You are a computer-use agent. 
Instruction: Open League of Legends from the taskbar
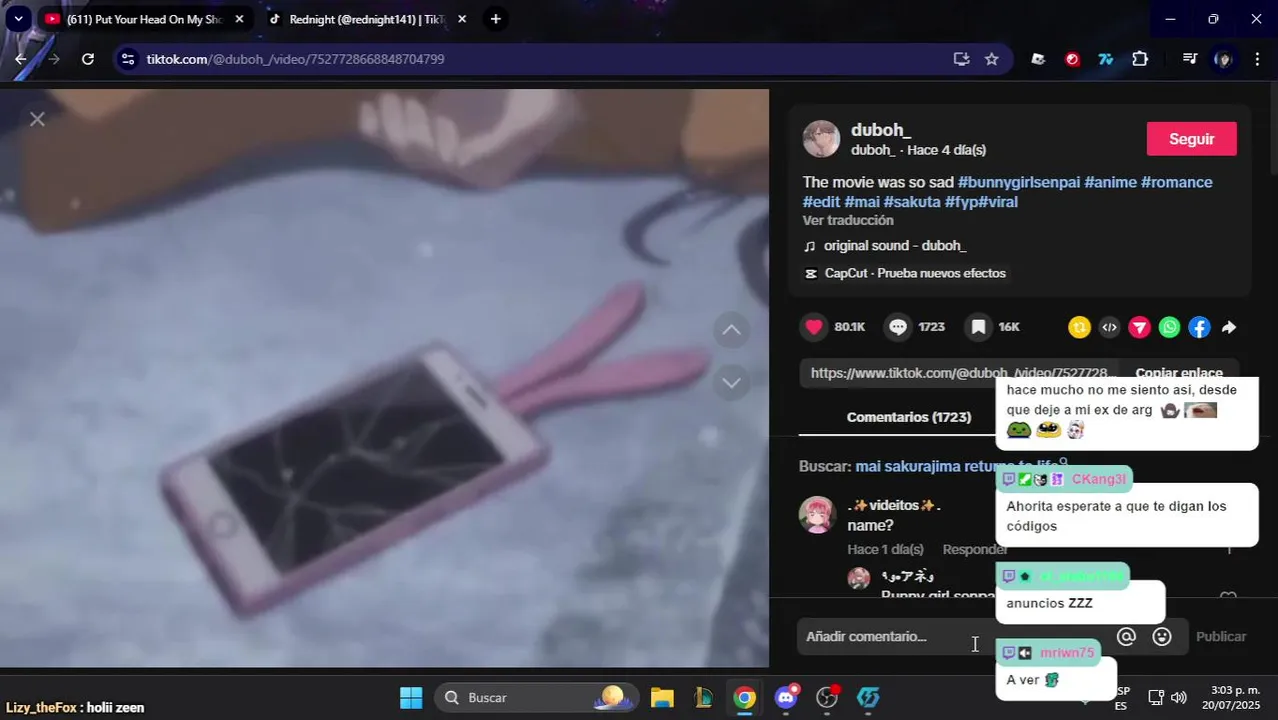pyautogui.click(x=703, y=697)
